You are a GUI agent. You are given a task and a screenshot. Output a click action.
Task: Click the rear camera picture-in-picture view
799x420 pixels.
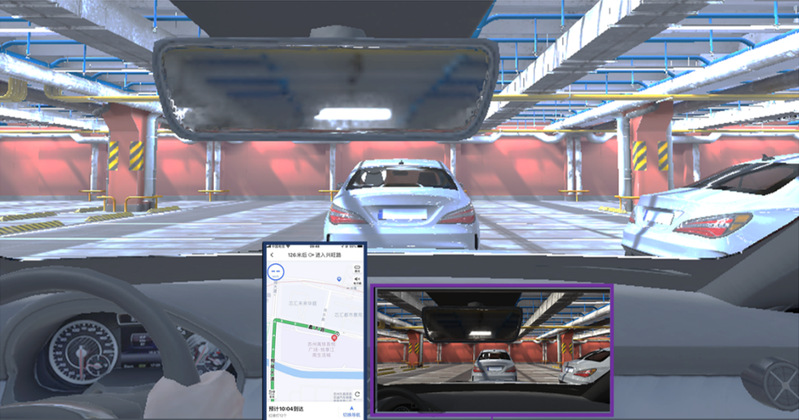pos(491,349)
